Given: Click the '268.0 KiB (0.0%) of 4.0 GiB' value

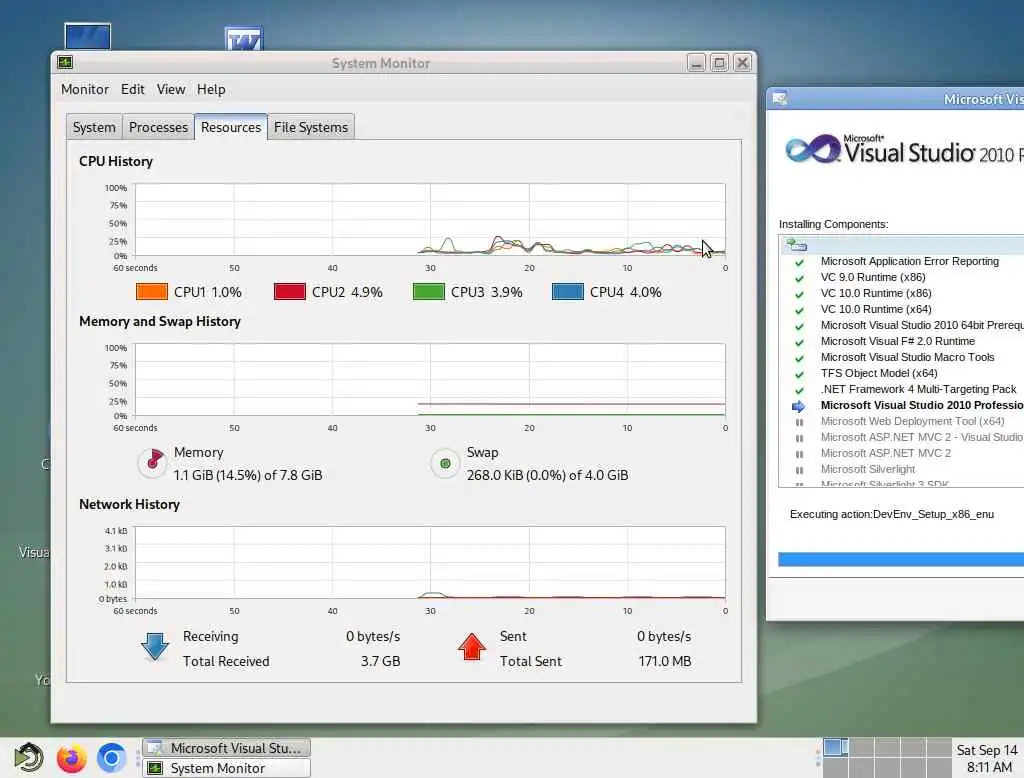Looking at the screenshot, I should [x=547, y=476].
